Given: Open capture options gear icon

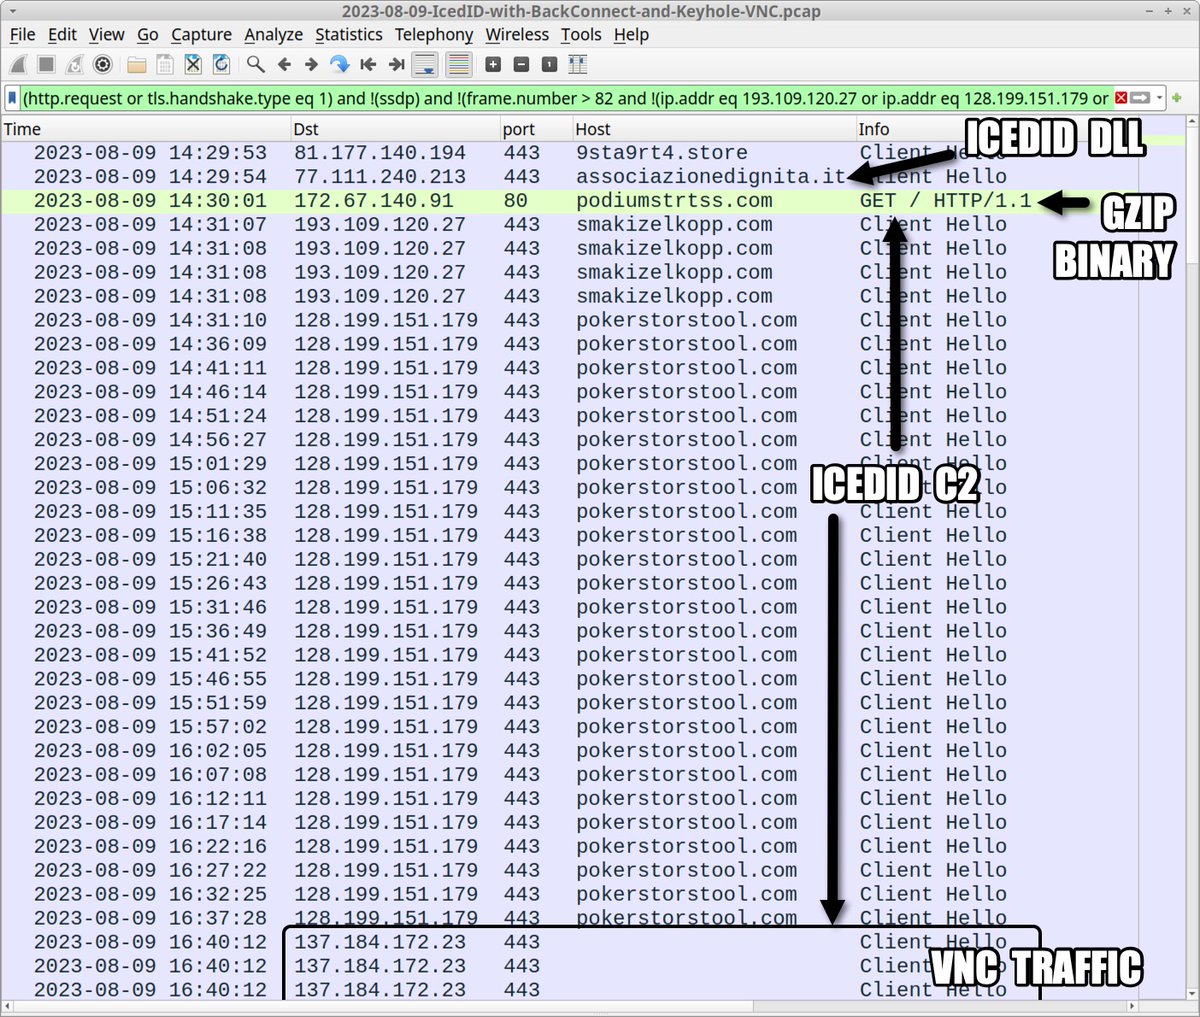Looking at the screenshot, I should point(102,65).
